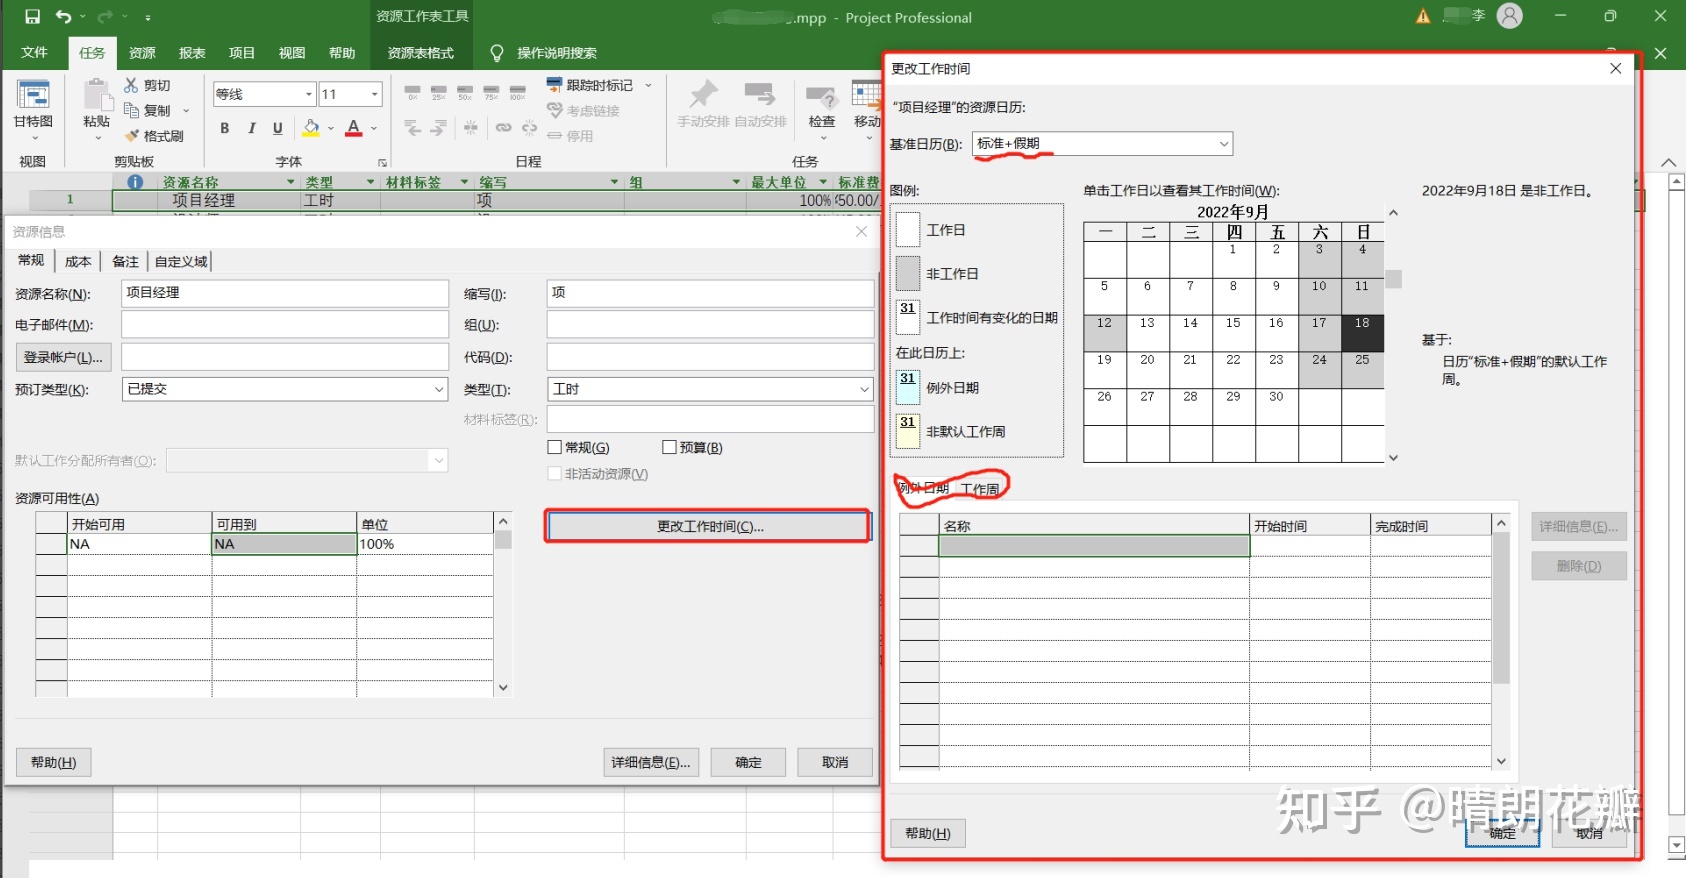Switch to the 工作周 tab

tap(980, 489)
